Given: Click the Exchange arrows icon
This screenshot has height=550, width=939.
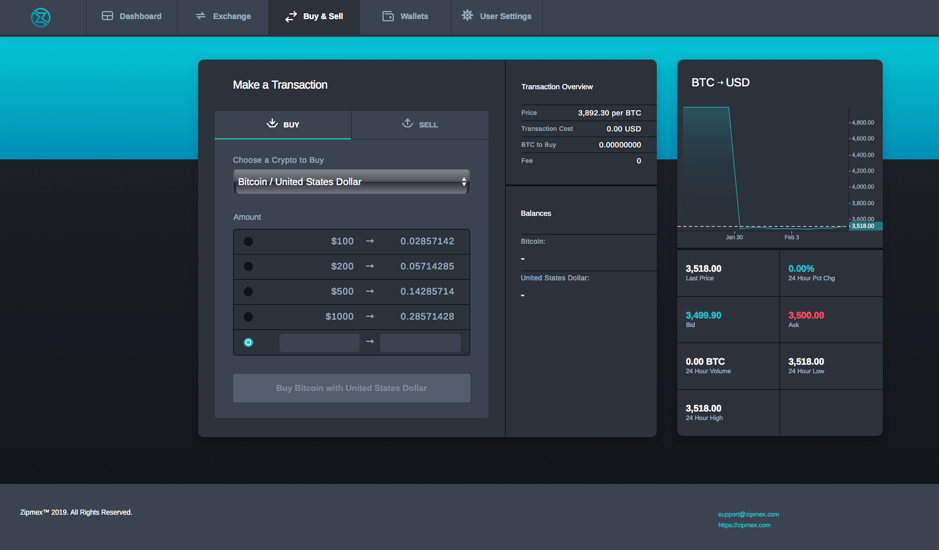Looking at the screenshot, I should [x=200, y=16].
